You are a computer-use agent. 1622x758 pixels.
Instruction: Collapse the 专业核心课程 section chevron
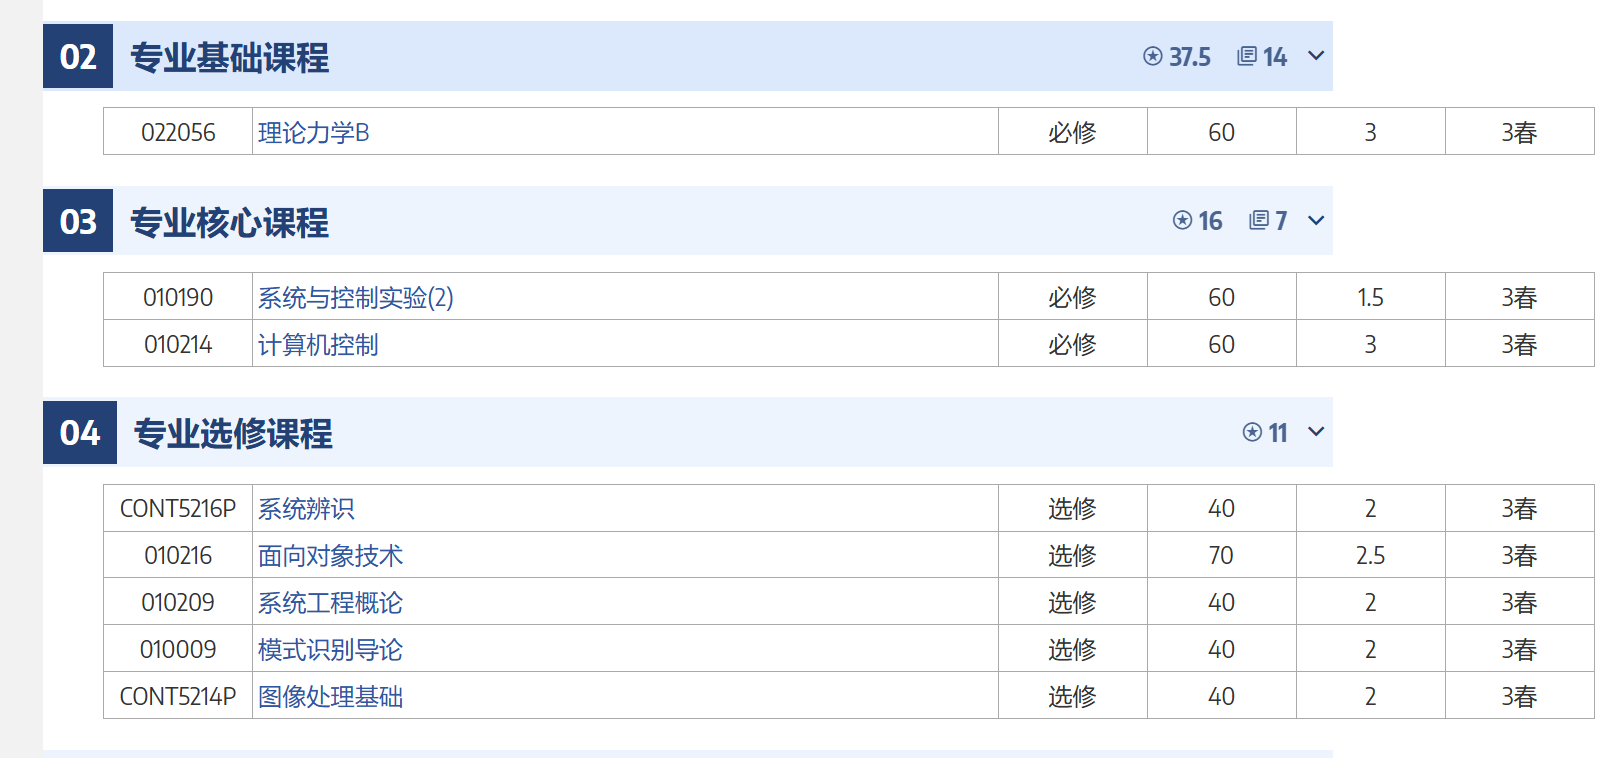1316,220
